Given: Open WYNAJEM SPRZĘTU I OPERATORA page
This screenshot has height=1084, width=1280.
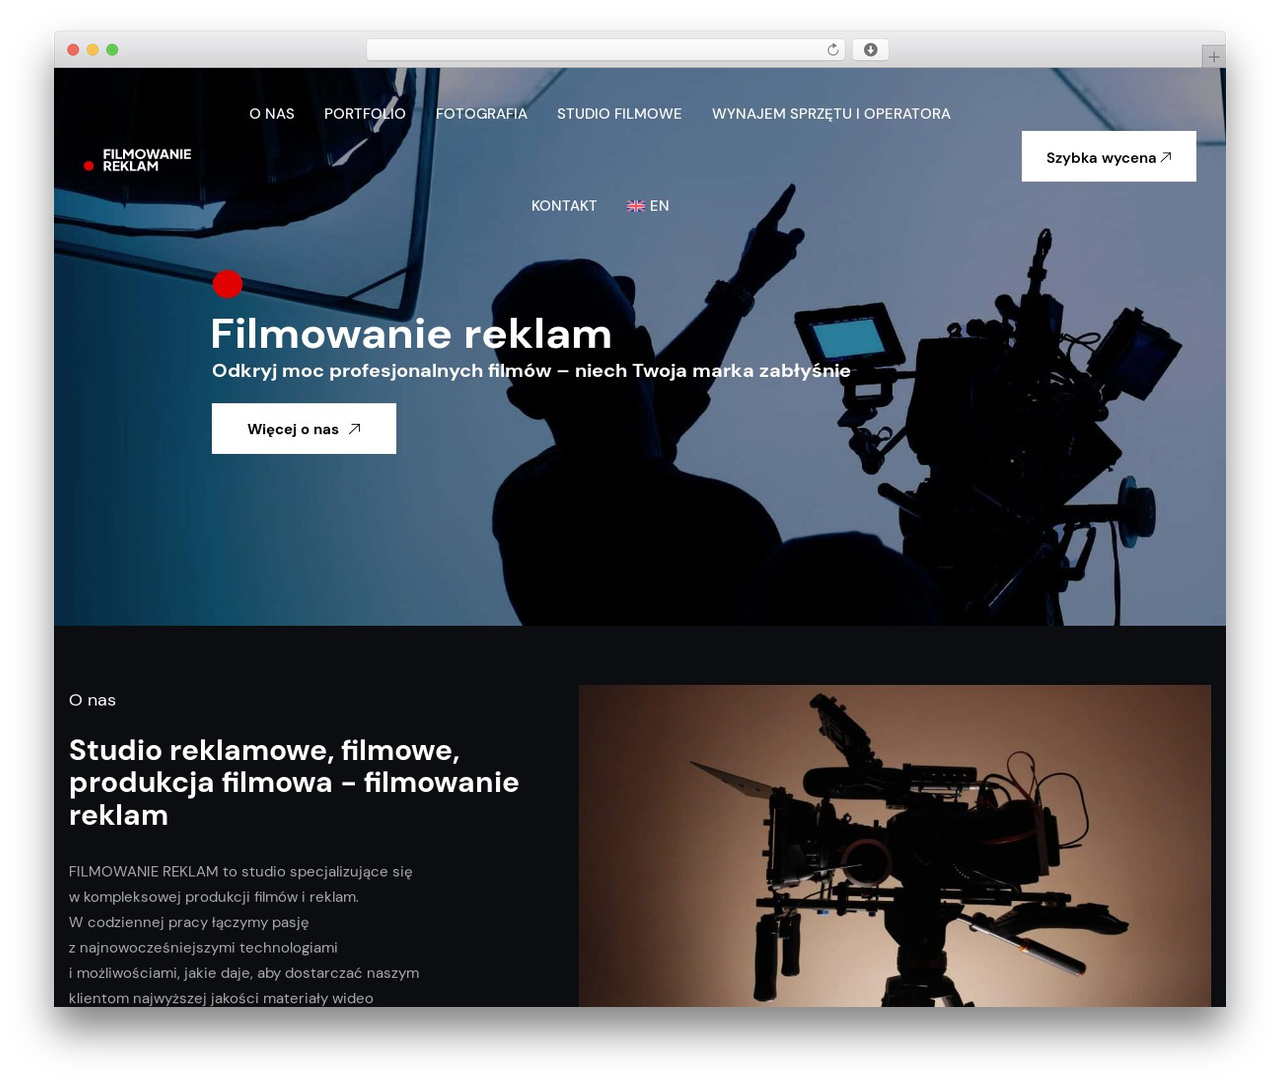Looking at the screenshot, I should pos(831,114).
